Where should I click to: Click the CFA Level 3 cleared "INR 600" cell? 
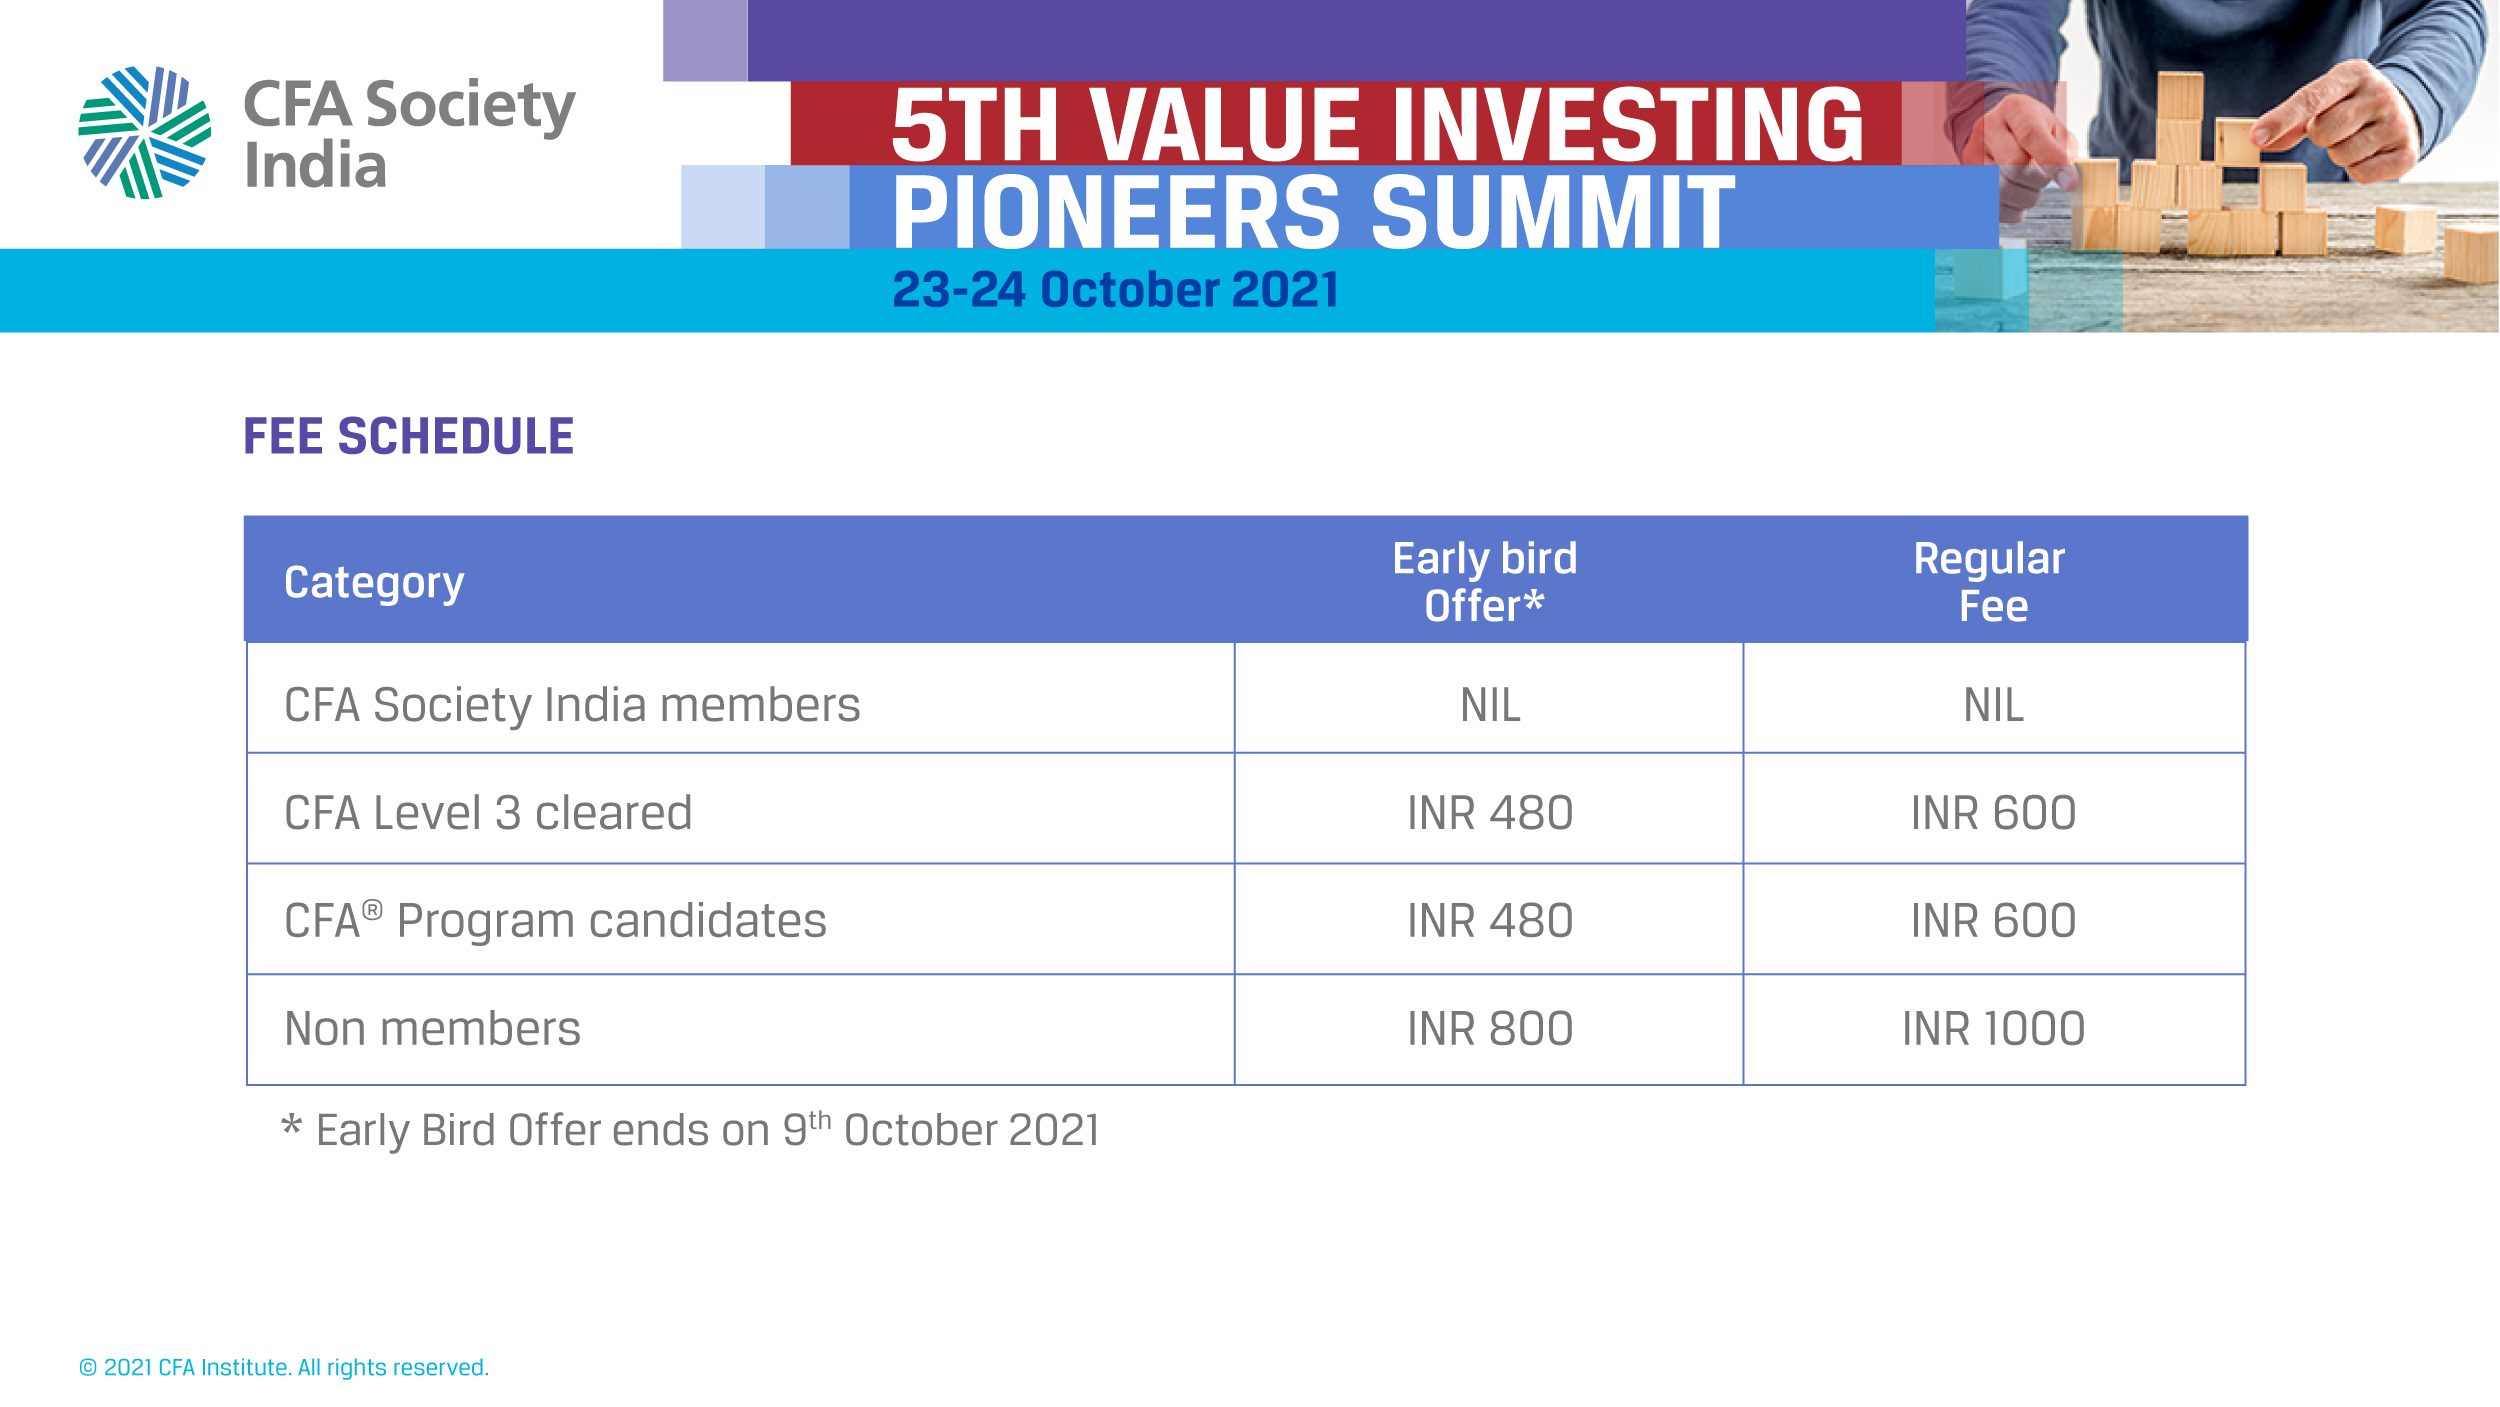click(1992, 813)
